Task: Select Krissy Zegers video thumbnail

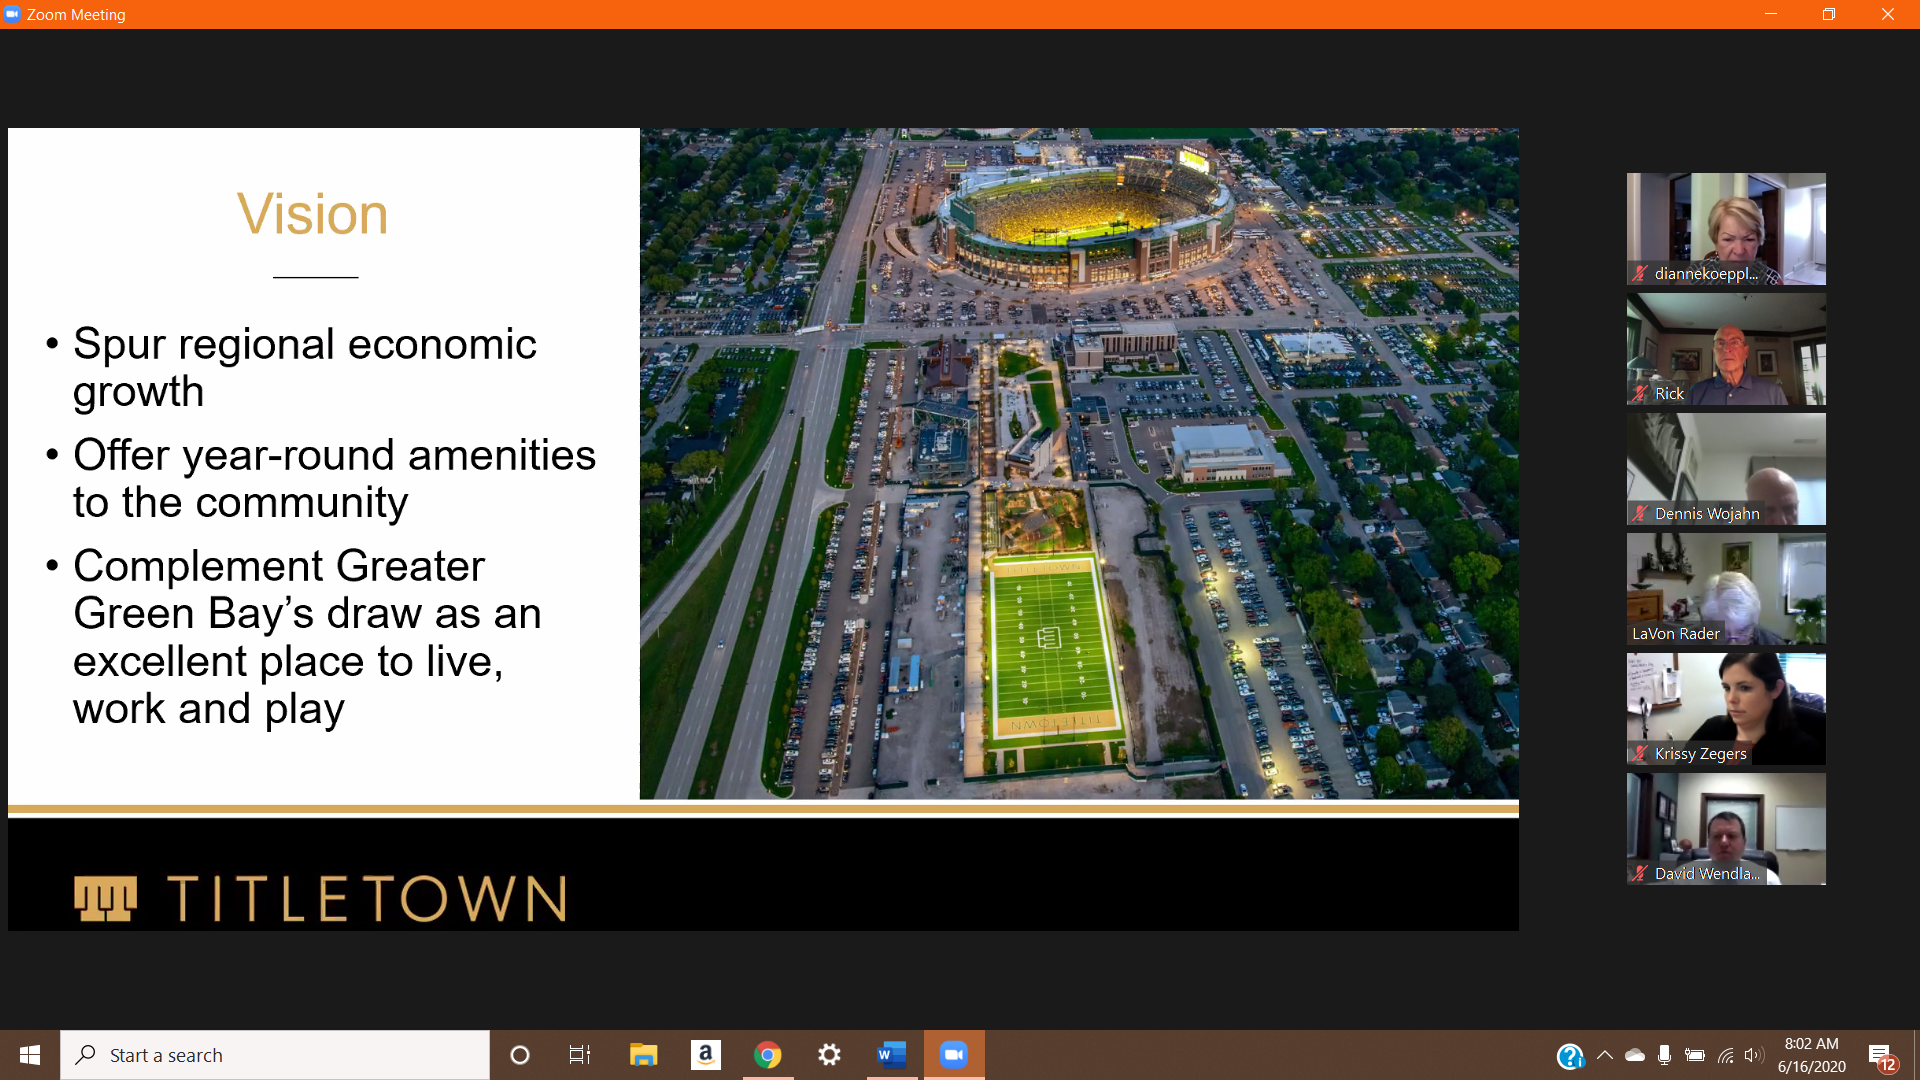Action: tap(1726, 708)
